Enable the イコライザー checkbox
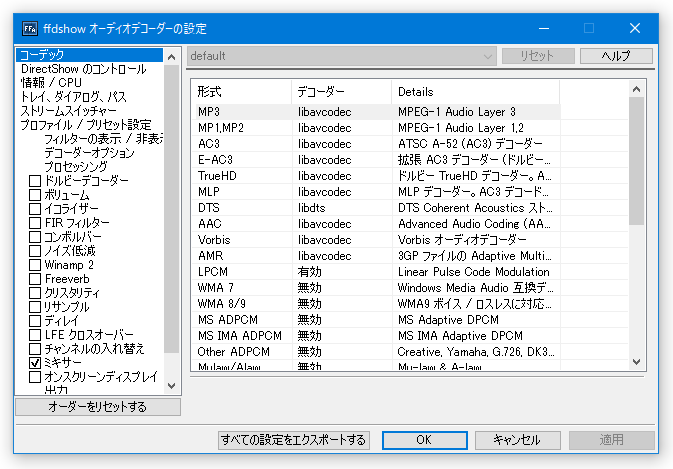This screenshot has height=469, width=673. pos(35,209)
